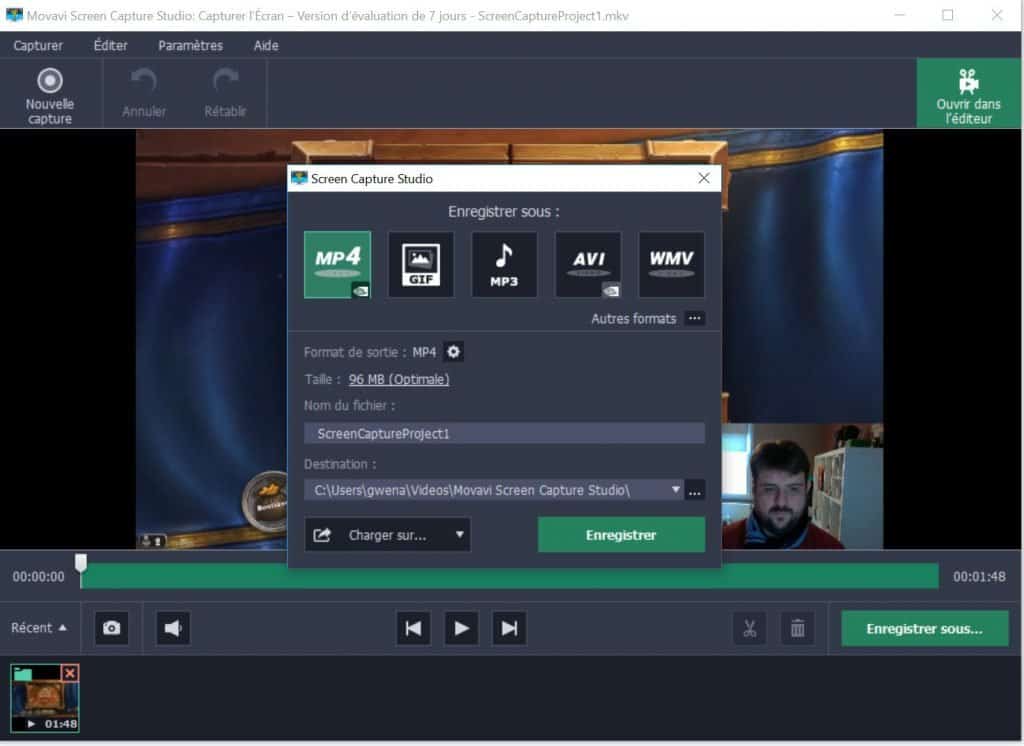
Task: Select the MP3 audio format icon
Action: 504,264
